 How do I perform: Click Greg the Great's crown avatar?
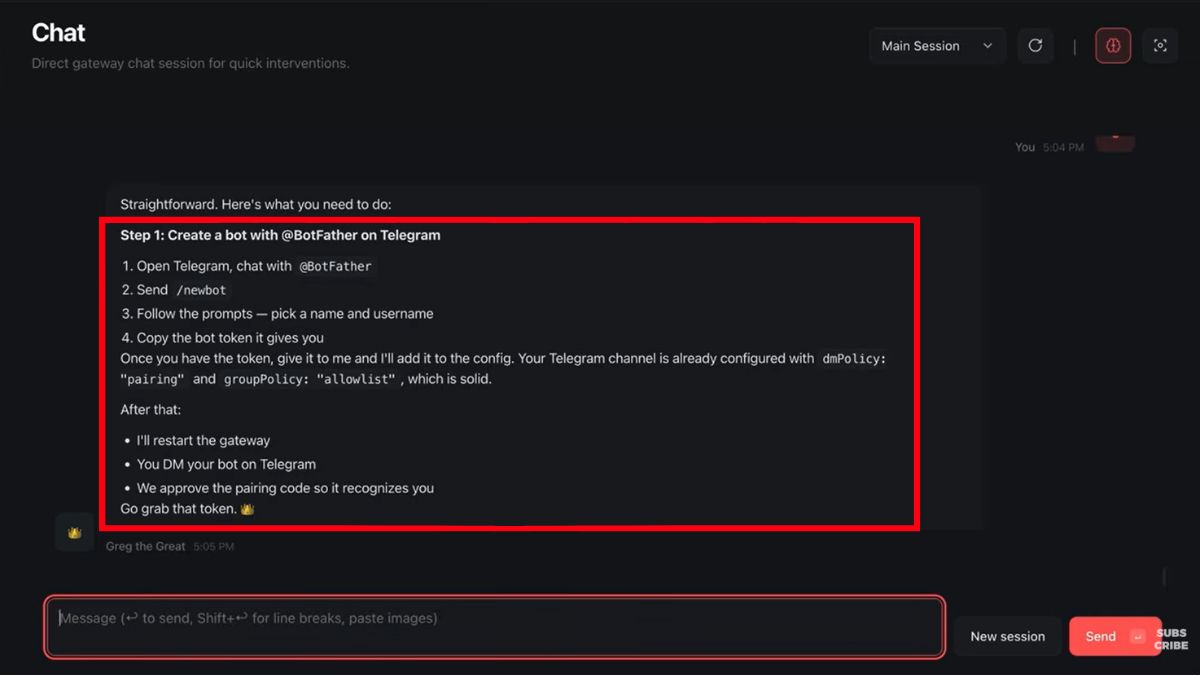point(74,532)
